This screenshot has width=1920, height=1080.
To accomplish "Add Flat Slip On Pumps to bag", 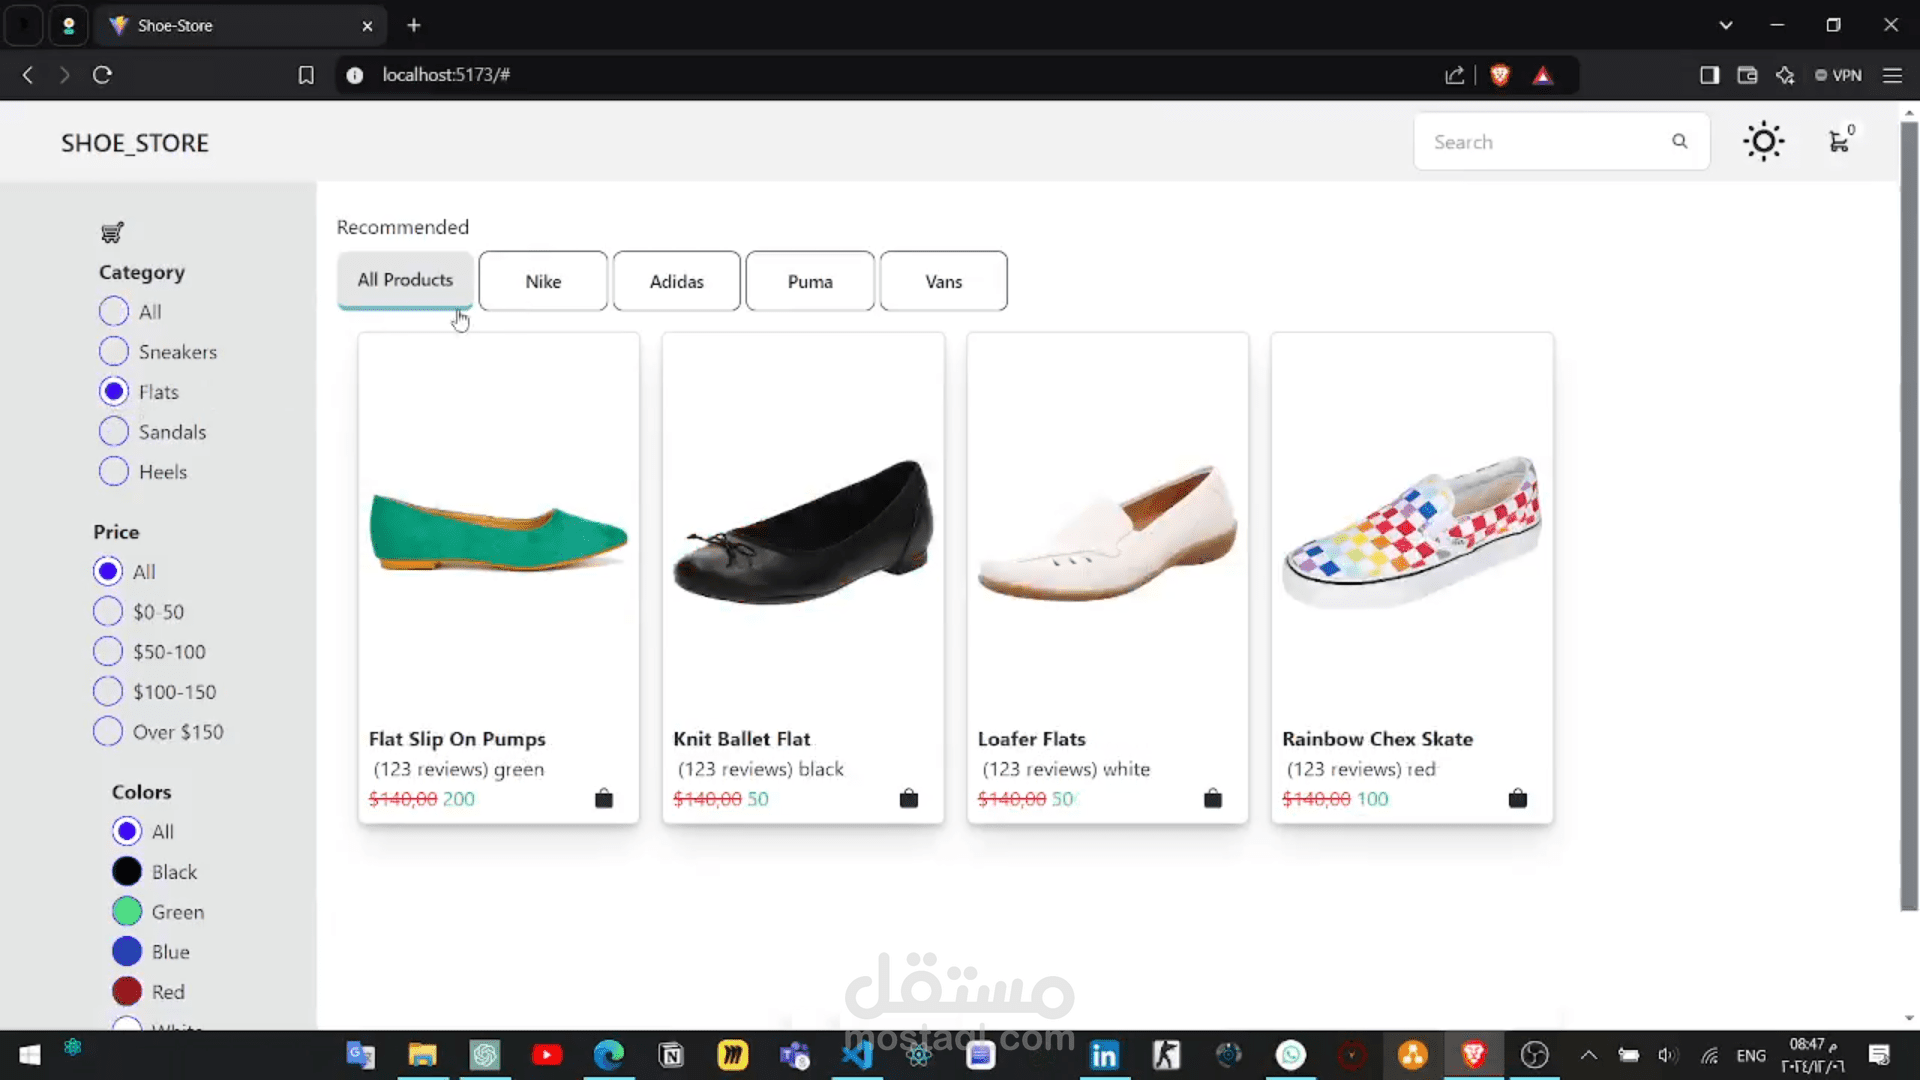I will click(603, 798).
